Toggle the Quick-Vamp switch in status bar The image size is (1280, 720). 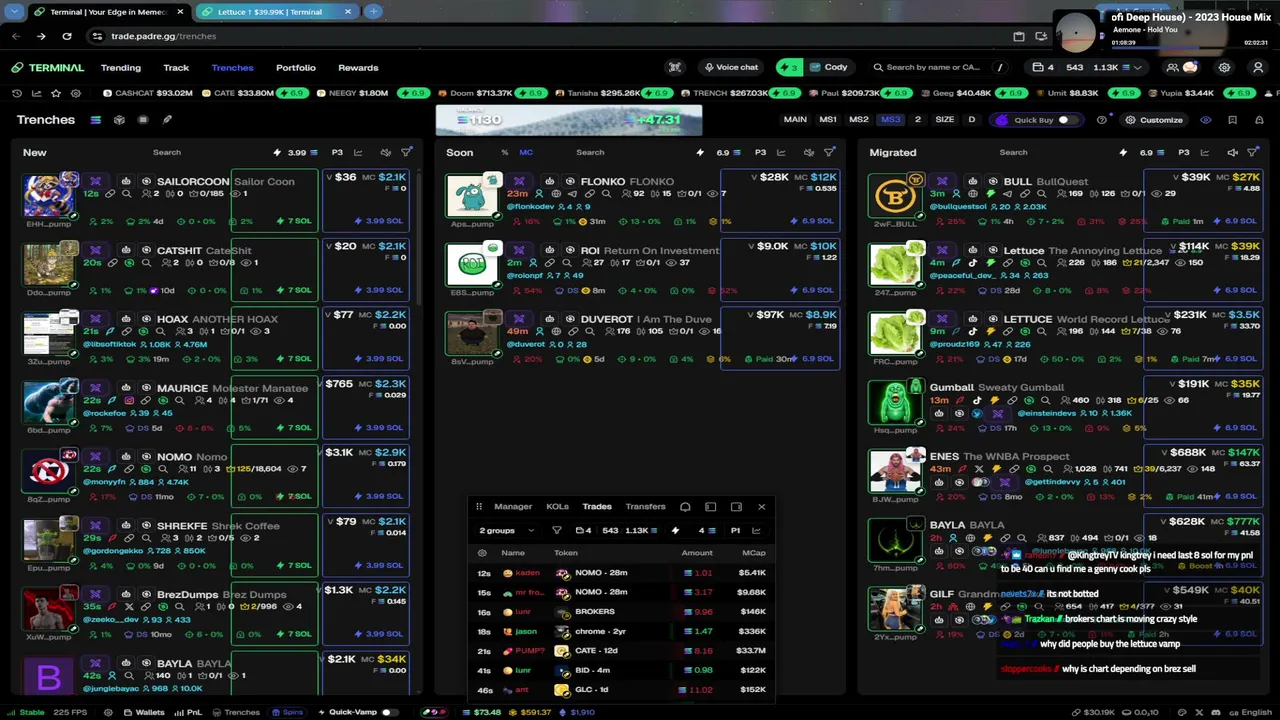[x=390, y=712]
